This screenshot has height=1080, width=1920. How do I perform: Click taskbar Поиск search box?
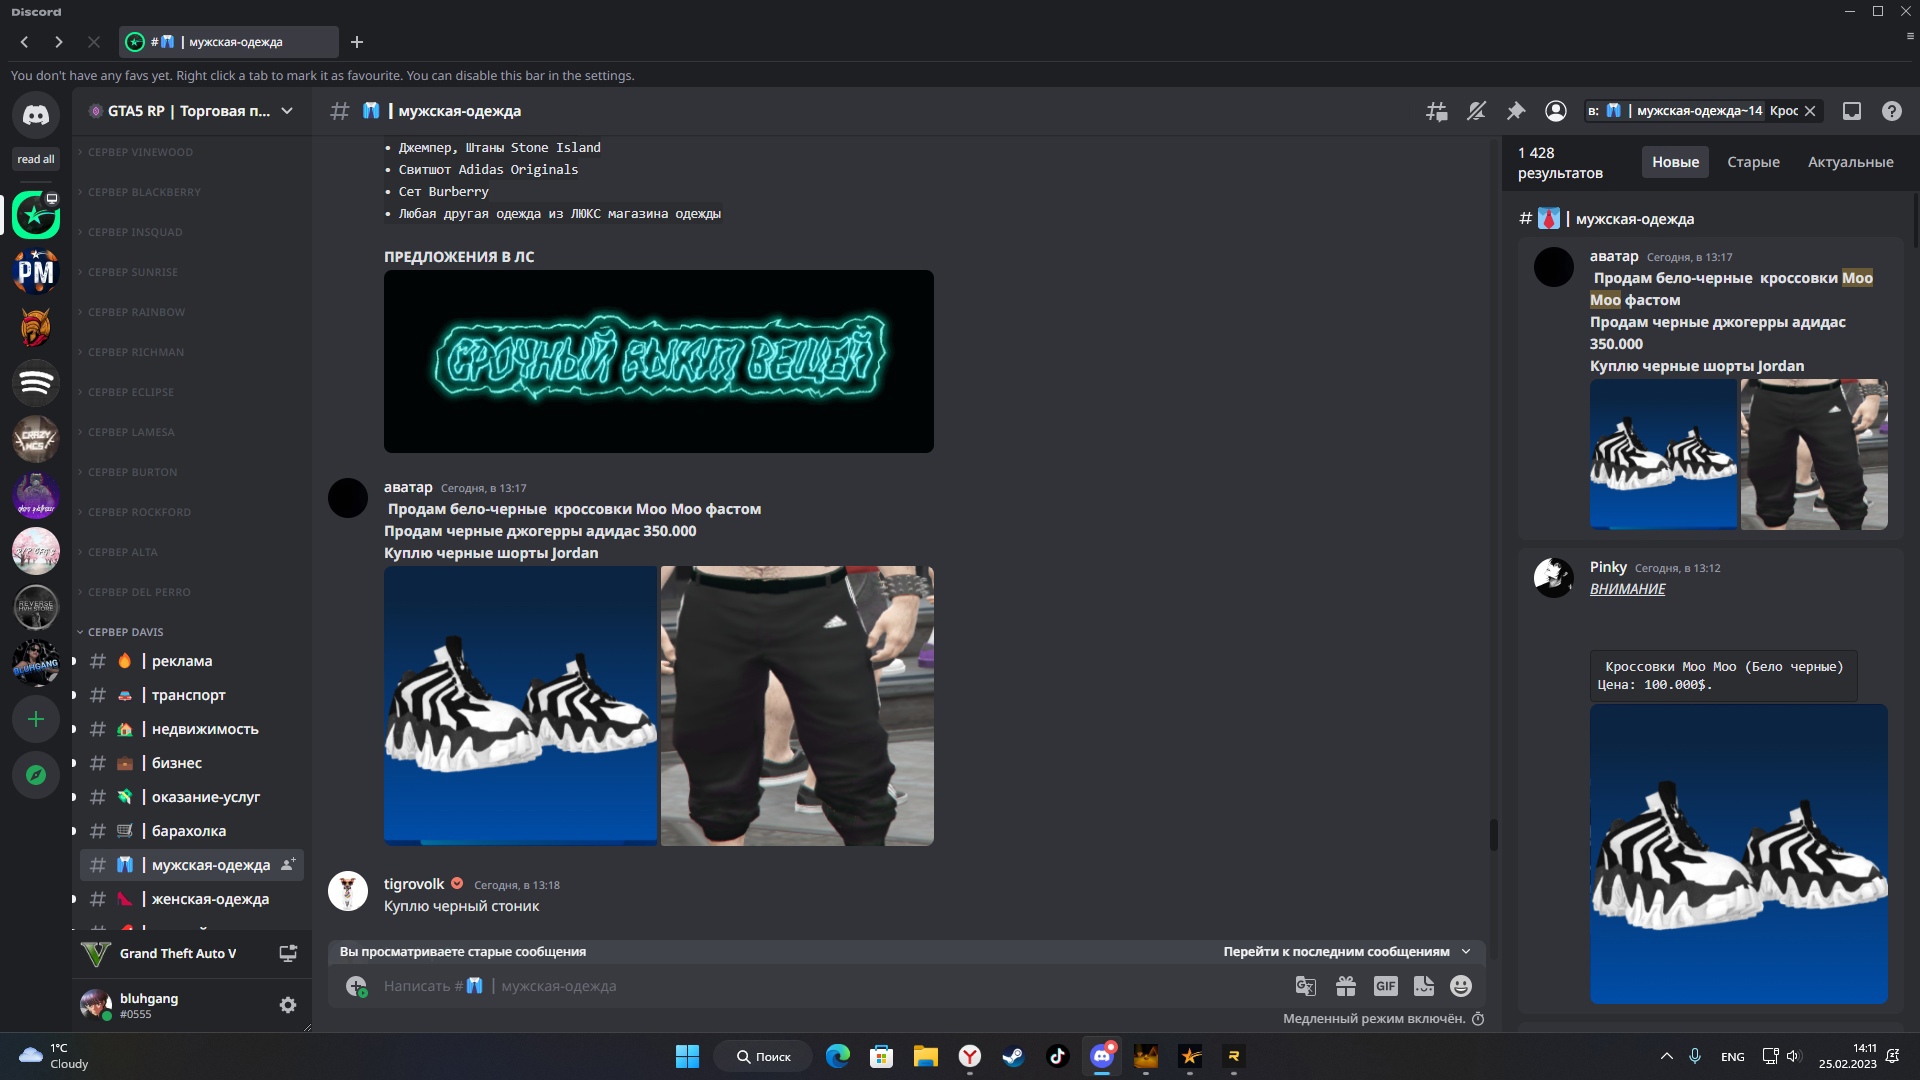(763, 1056)
